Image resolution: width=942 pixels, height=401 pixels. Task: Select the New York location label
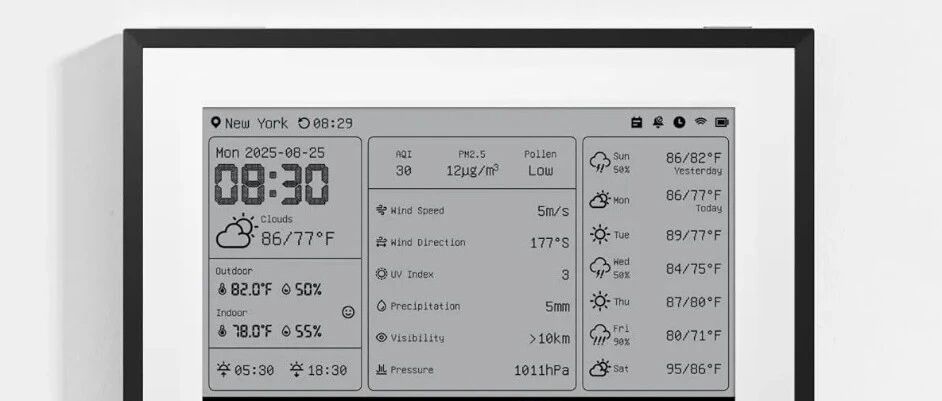(256, 123)
